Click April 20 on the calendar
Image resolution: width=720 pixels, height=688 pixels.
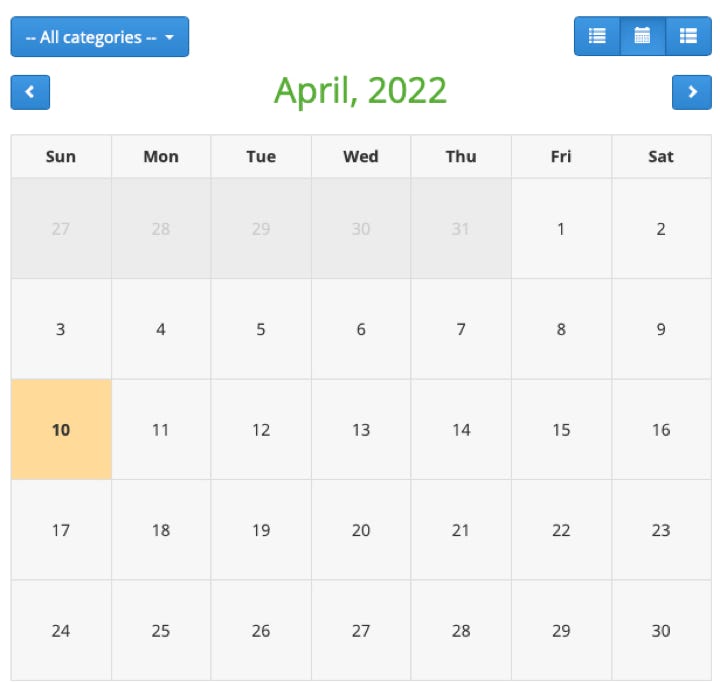(x=361, y=530)
